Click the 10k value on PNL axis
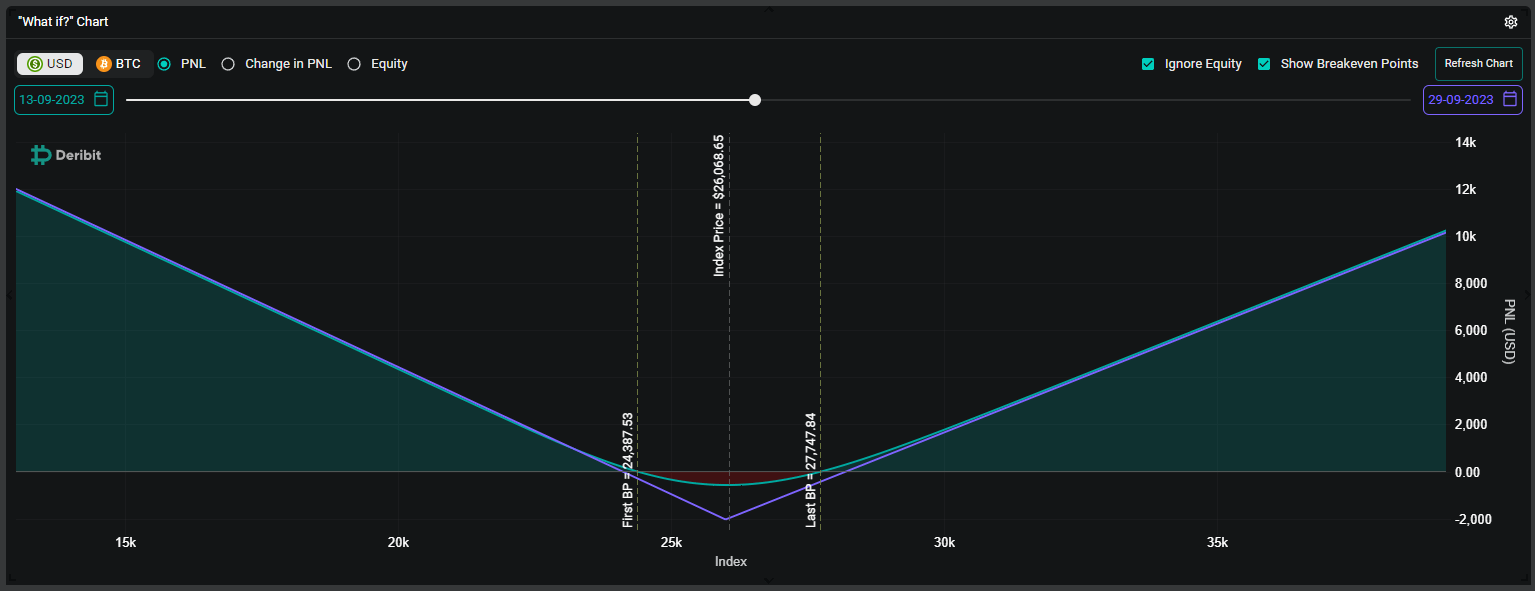Image resolution: width=1535 pixels, height=591 pixels. tap(1465, 237)
